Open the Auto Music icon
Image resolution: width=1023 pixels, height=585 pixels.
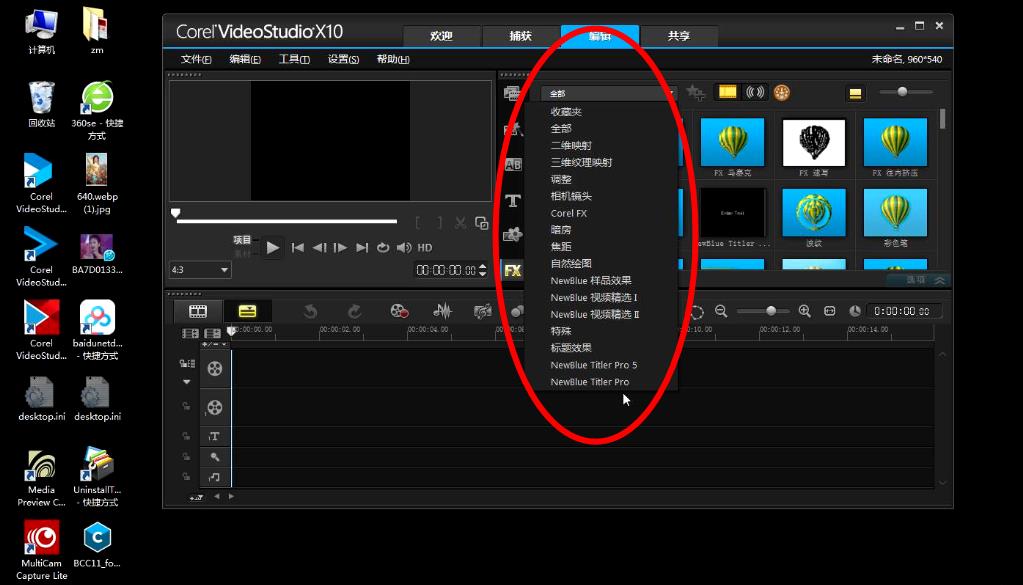[x=482, y=312]
